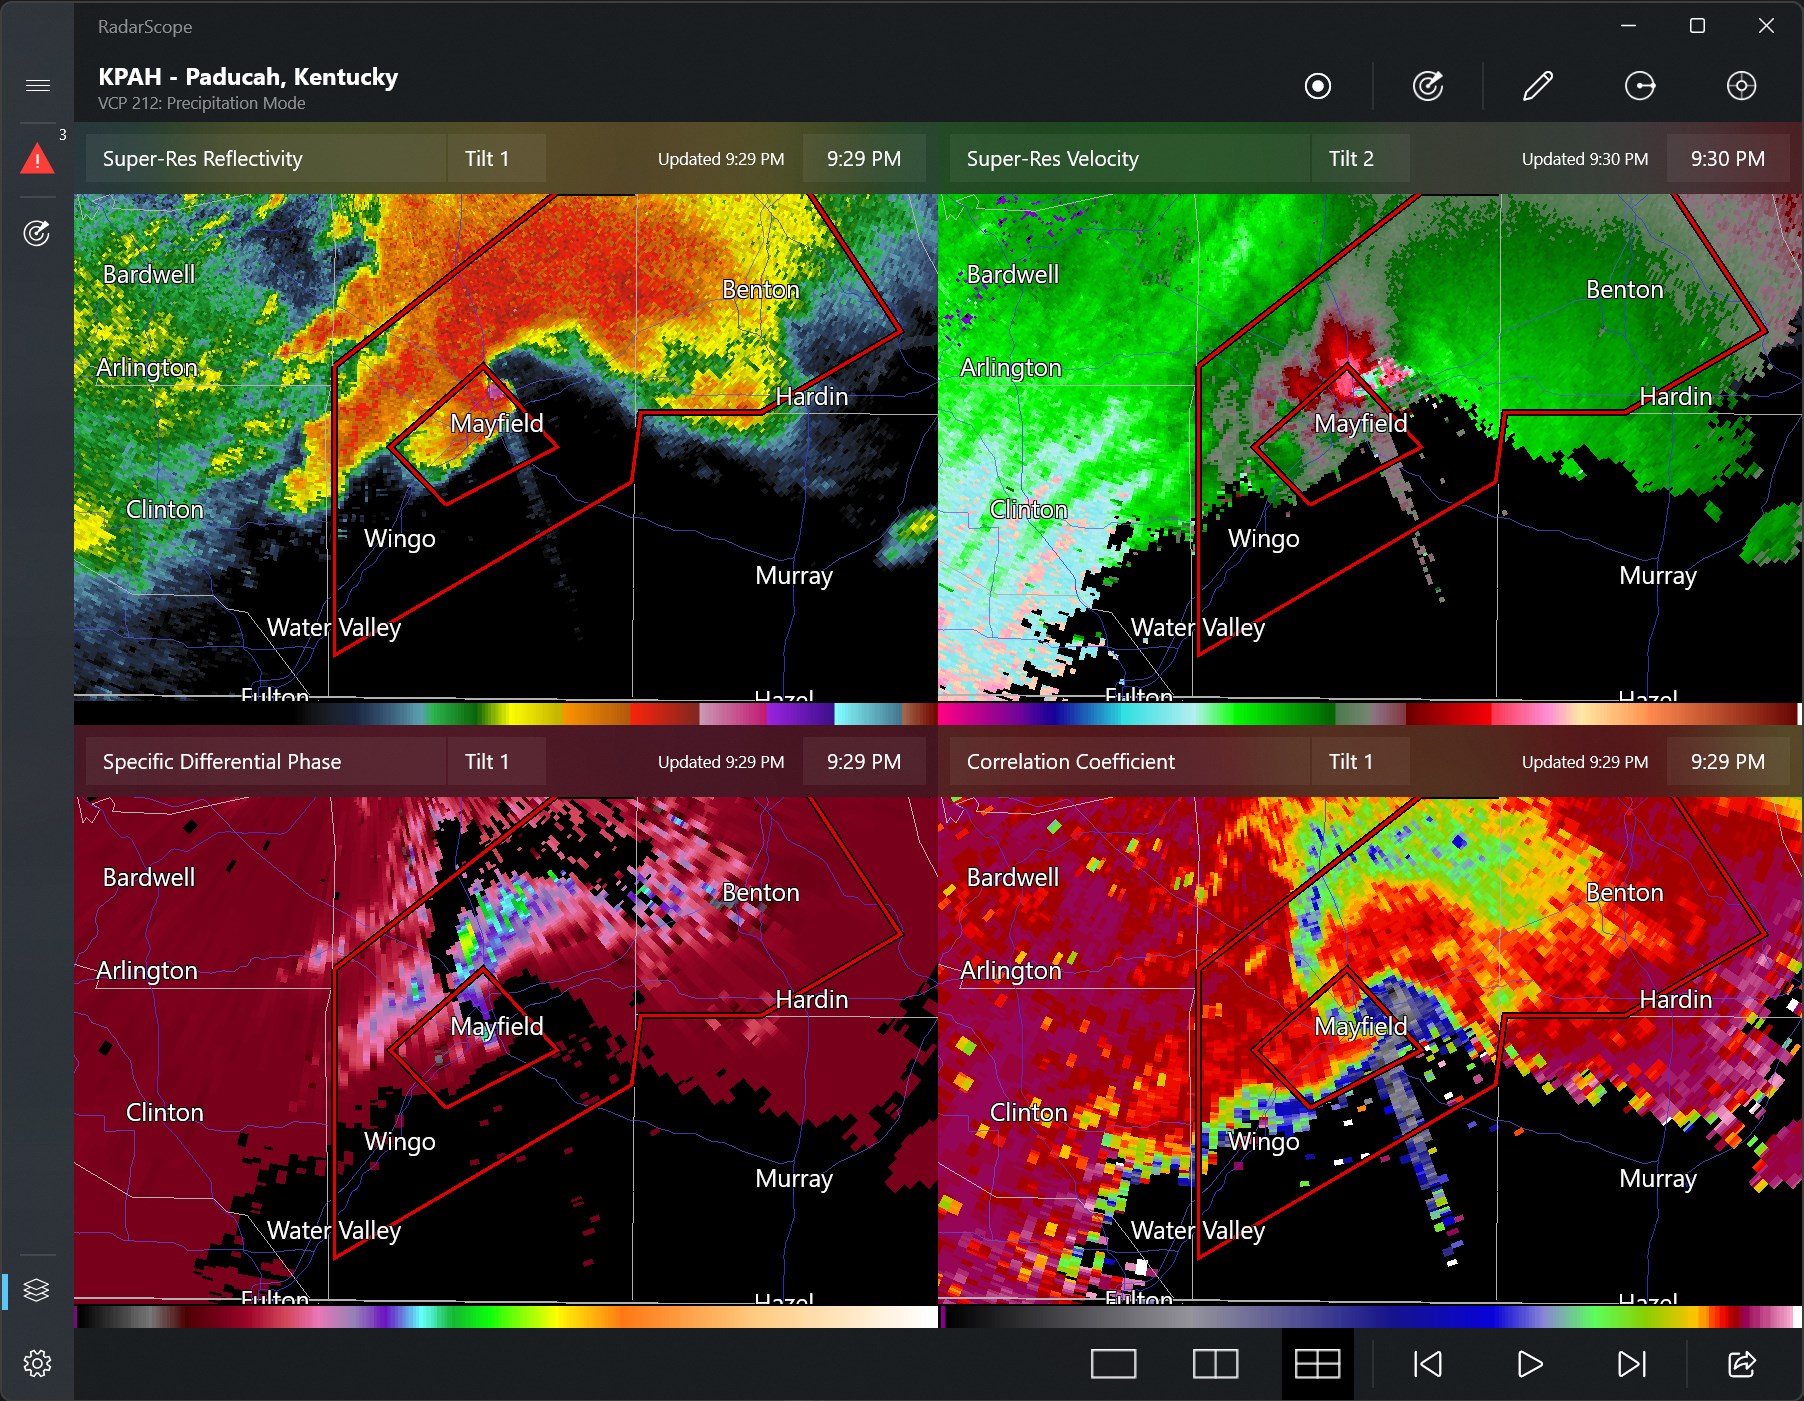Open the hamburger menu
Image resolution: width=1804 pixels, height=1401 pixels.
[38, 86]
